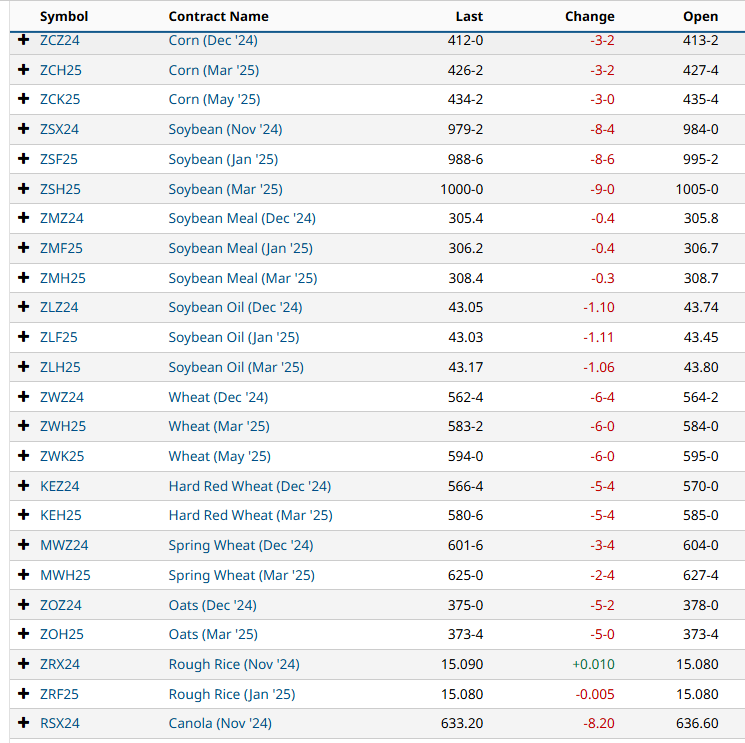Expand the ZCZ24 row plus icon
Viewport: 745px width, 743px height.
click(x=23, y=40)
